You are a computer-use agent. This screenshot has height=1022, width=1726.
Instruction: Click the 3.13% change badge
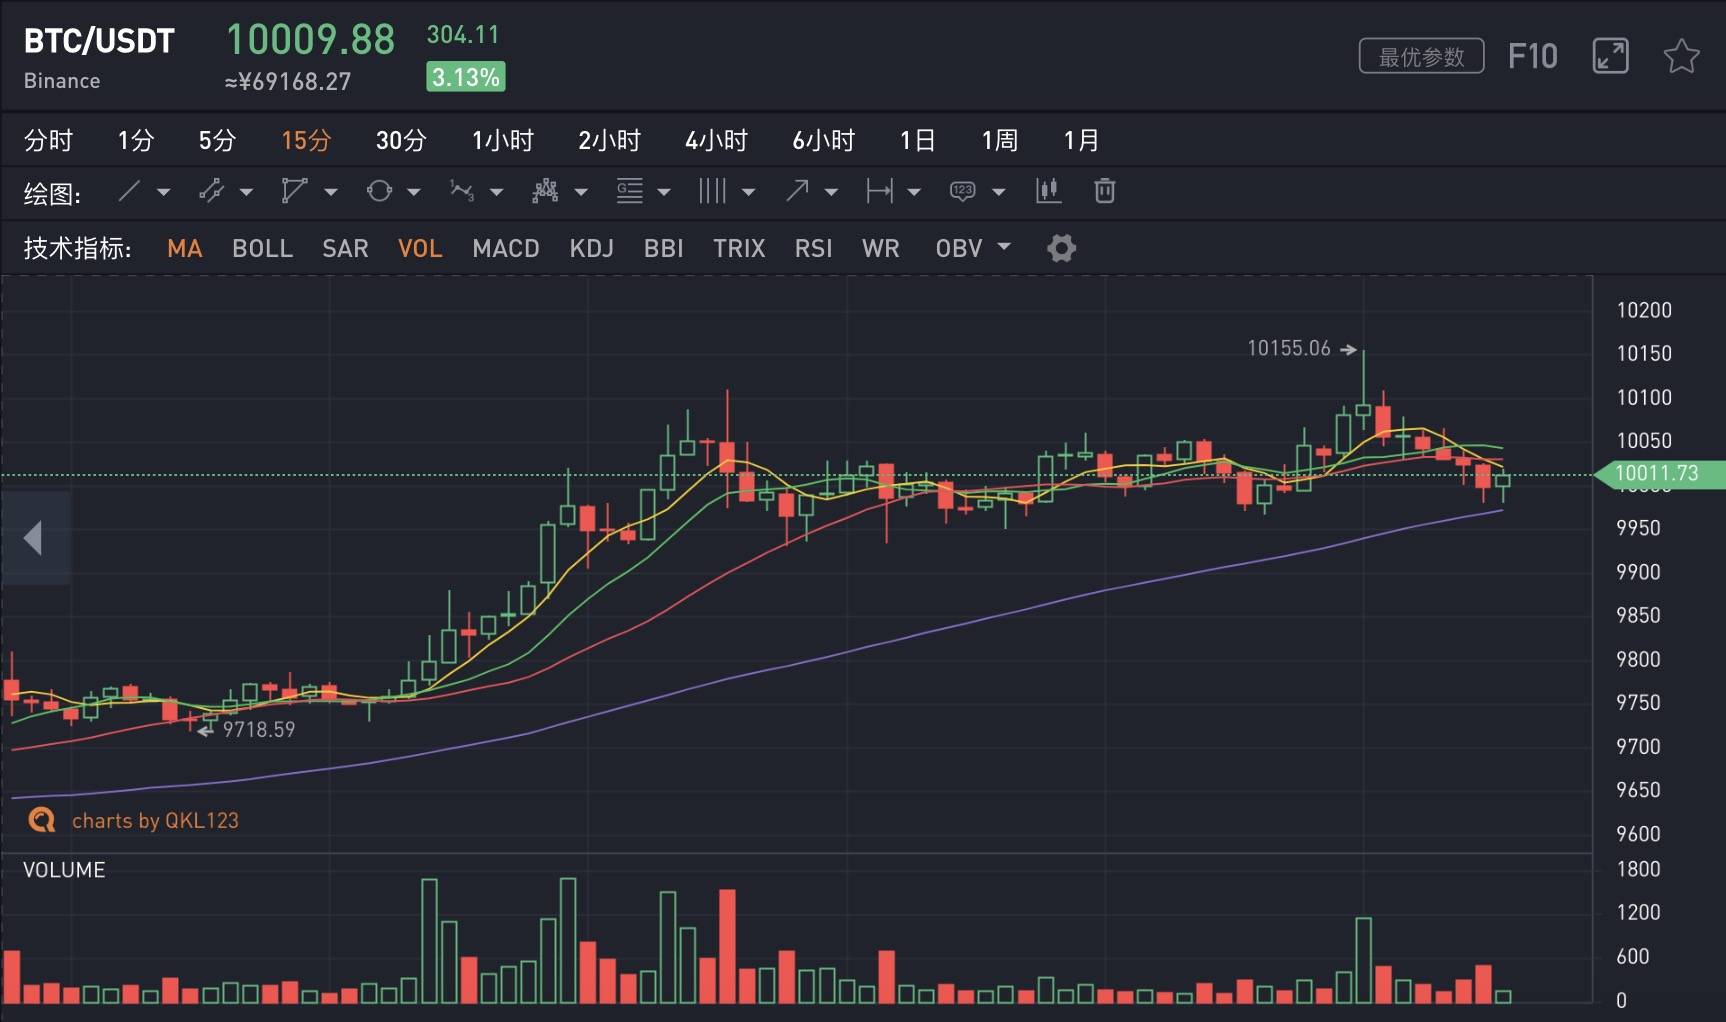pos(466,77)
